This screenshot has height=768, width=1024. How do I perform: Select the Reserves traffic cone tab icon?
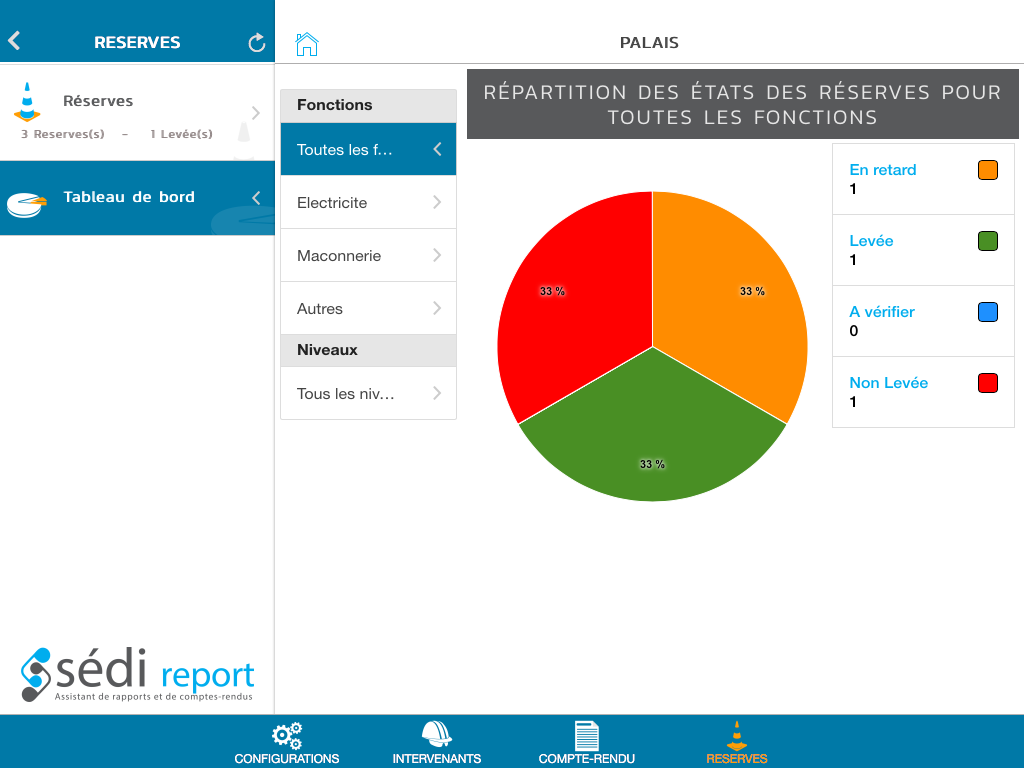point(737,737)
